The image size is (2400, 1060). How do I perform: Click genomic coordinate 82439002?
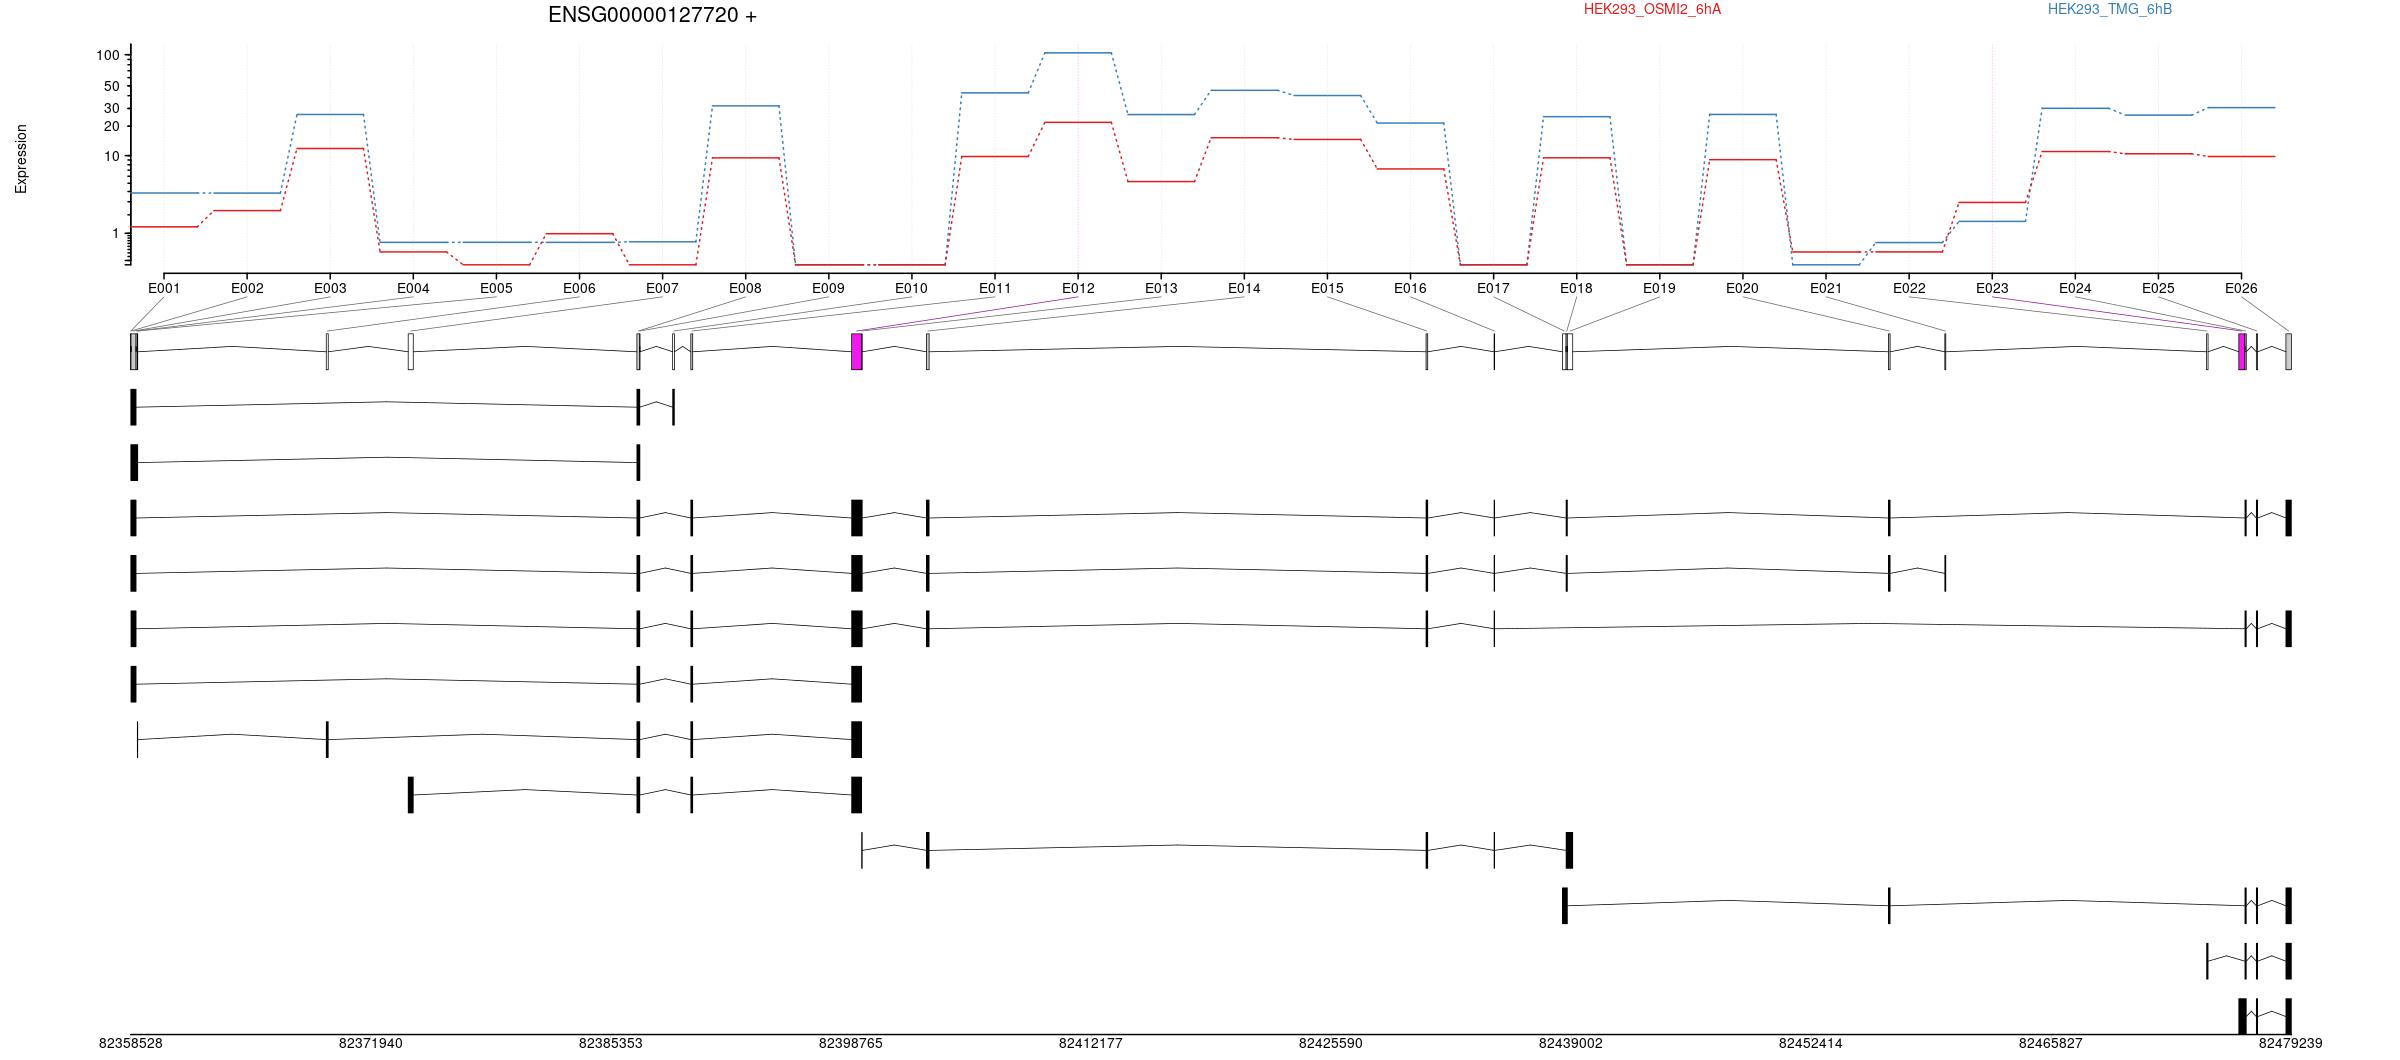click(x=1571, y=1044)
